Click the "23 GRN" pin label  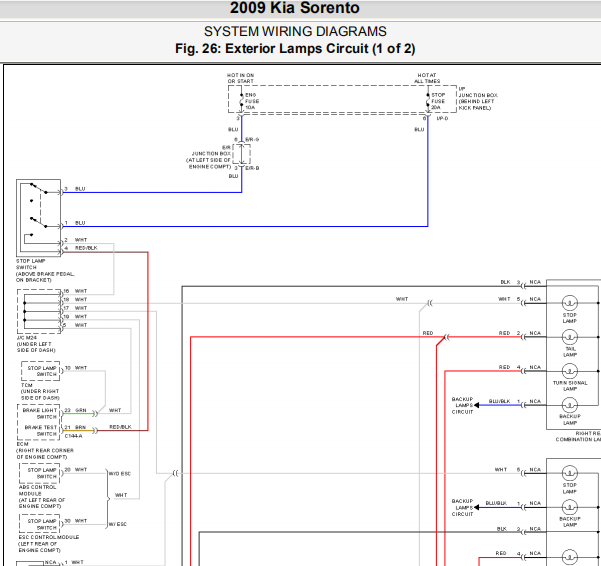coord(76,410)
